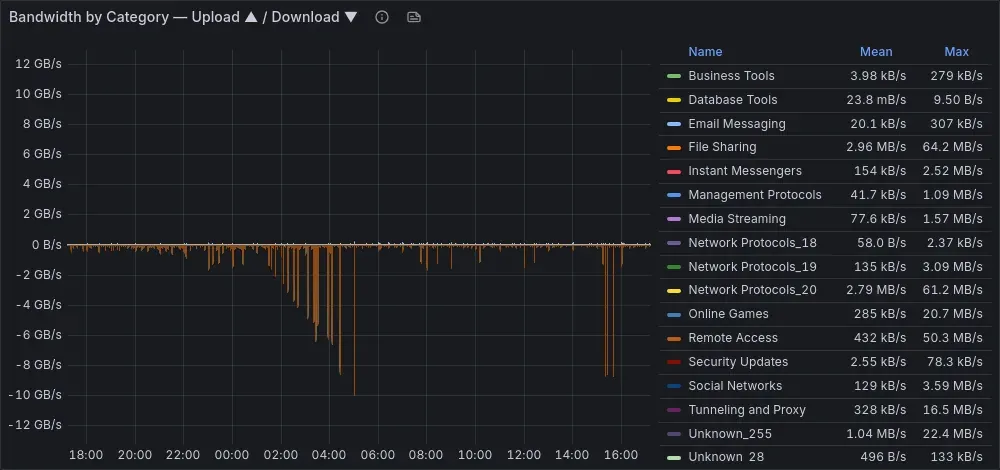Click the 61.2 MB/s max value
This screenshot has width=1000, height=470.
pyautogui.click(x=952, y=290)
